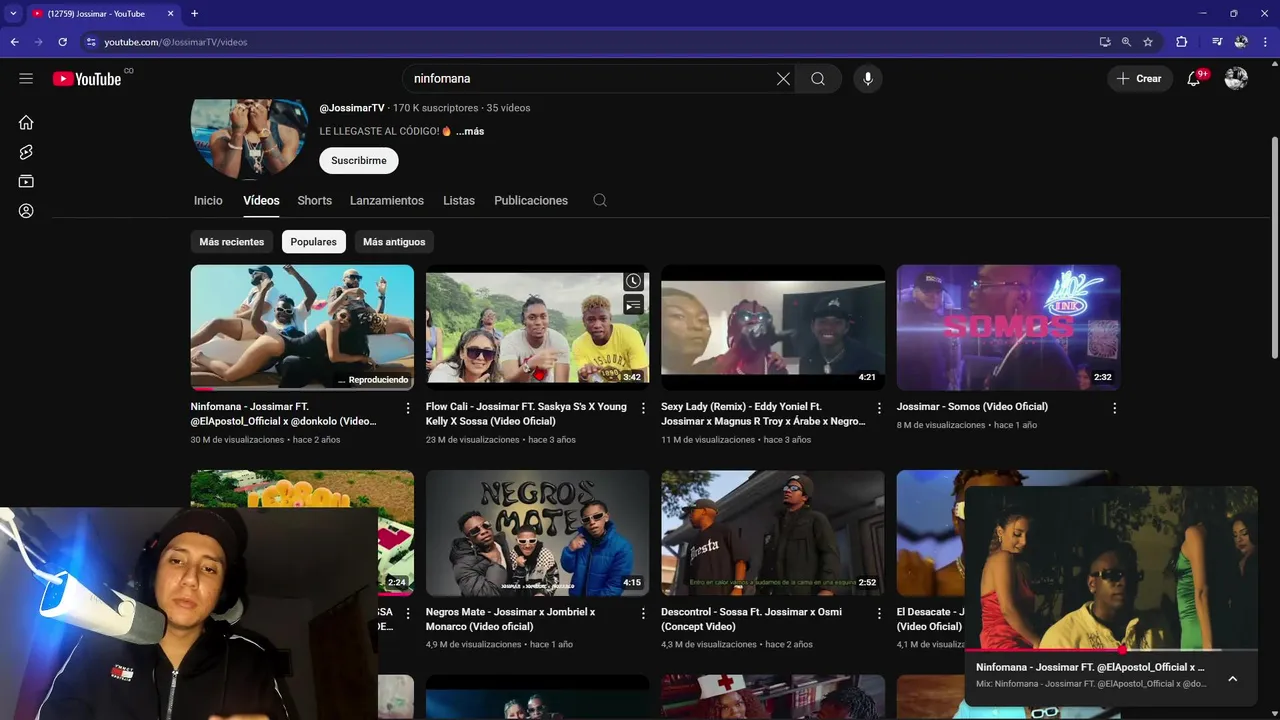Open the Home icon in sidebar
This screenshot has height=720, width=1280.
[x=26, y=122]
